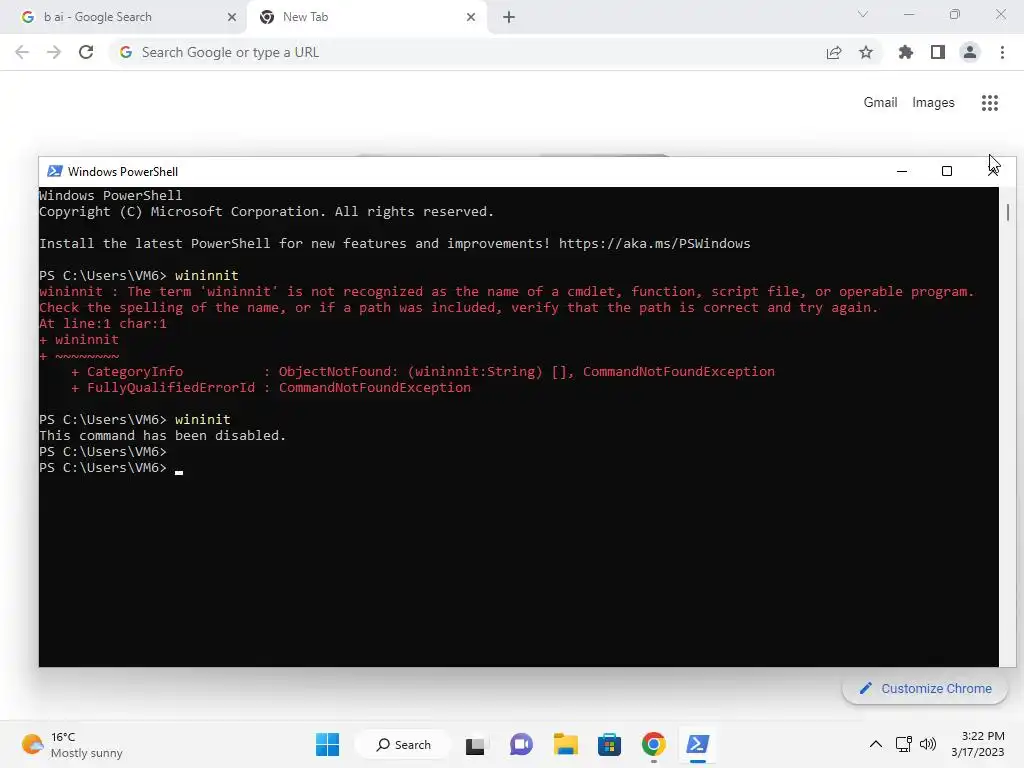Screen dimensions: 1024x768
Task: Switch to Chrome via taskbar icon
Action: coord(653,744)
